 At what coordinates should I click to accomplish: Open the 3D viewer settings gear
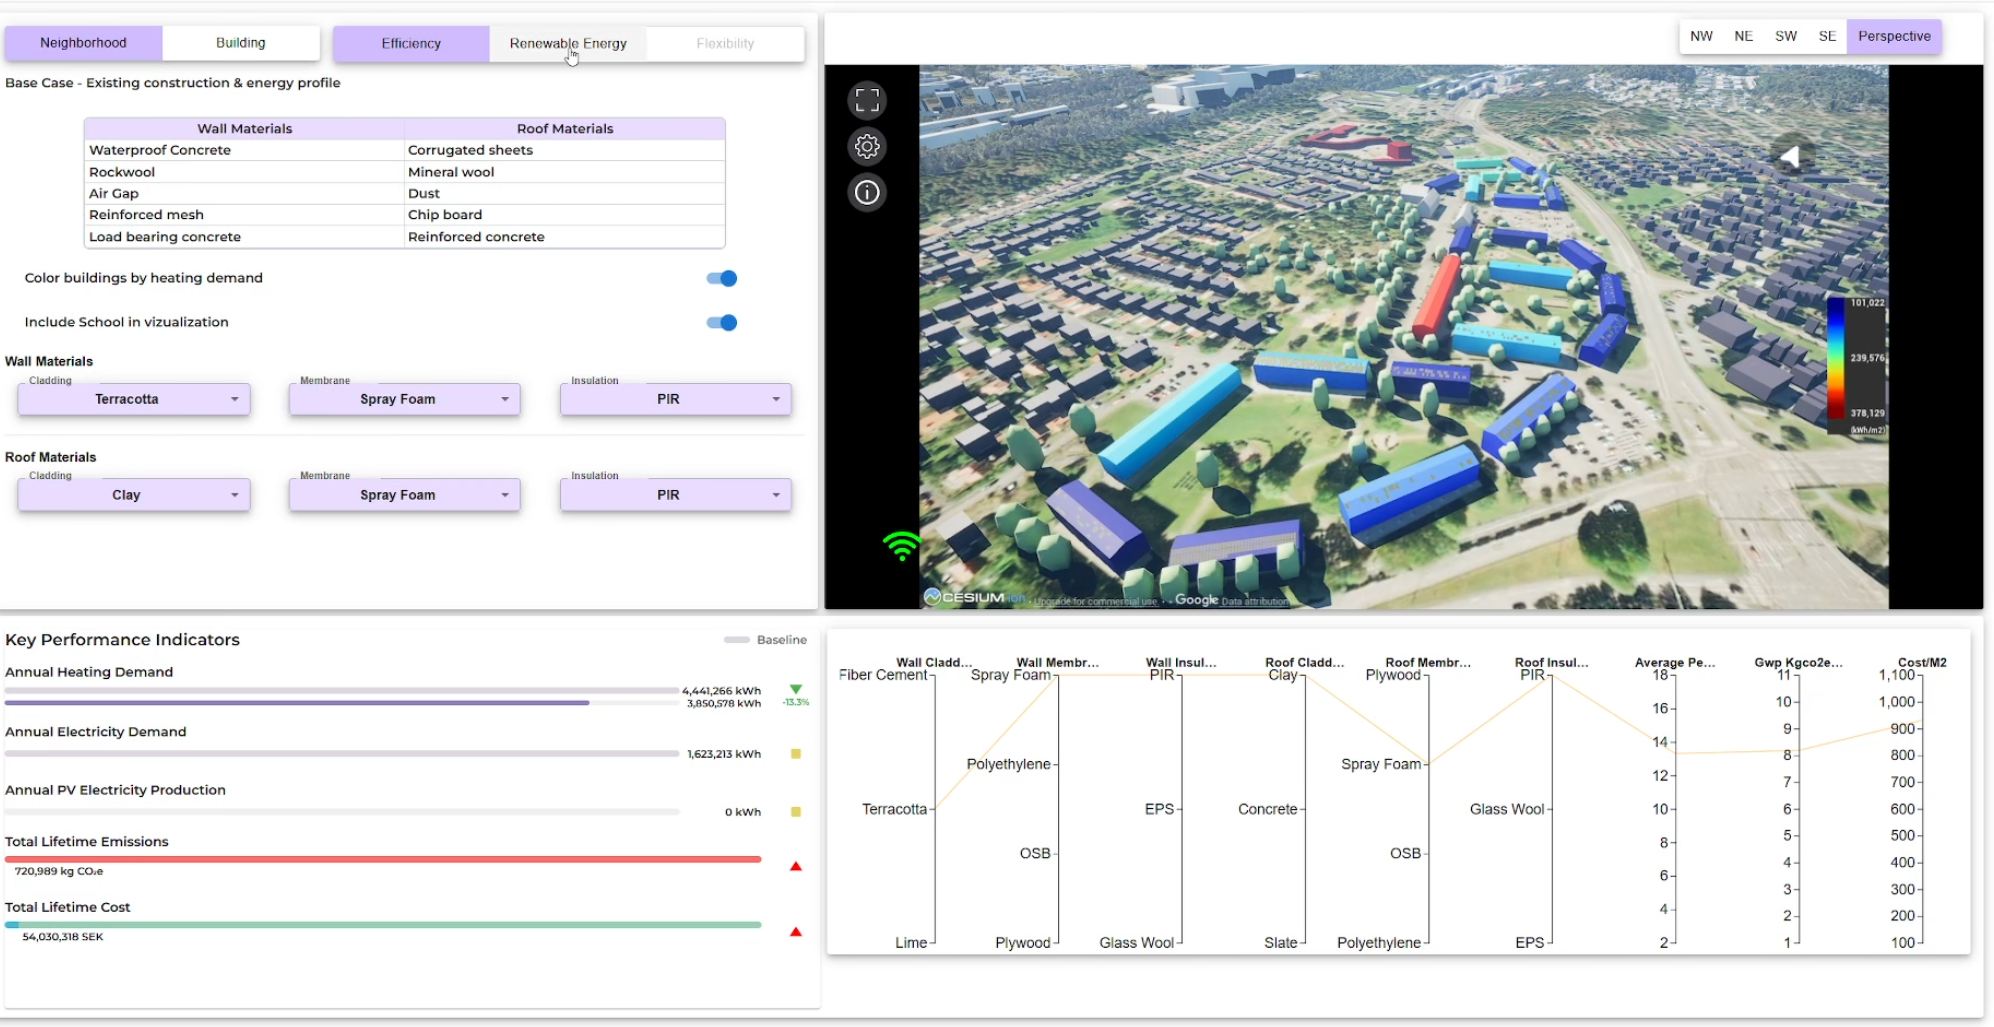click(x=867, y=147)
